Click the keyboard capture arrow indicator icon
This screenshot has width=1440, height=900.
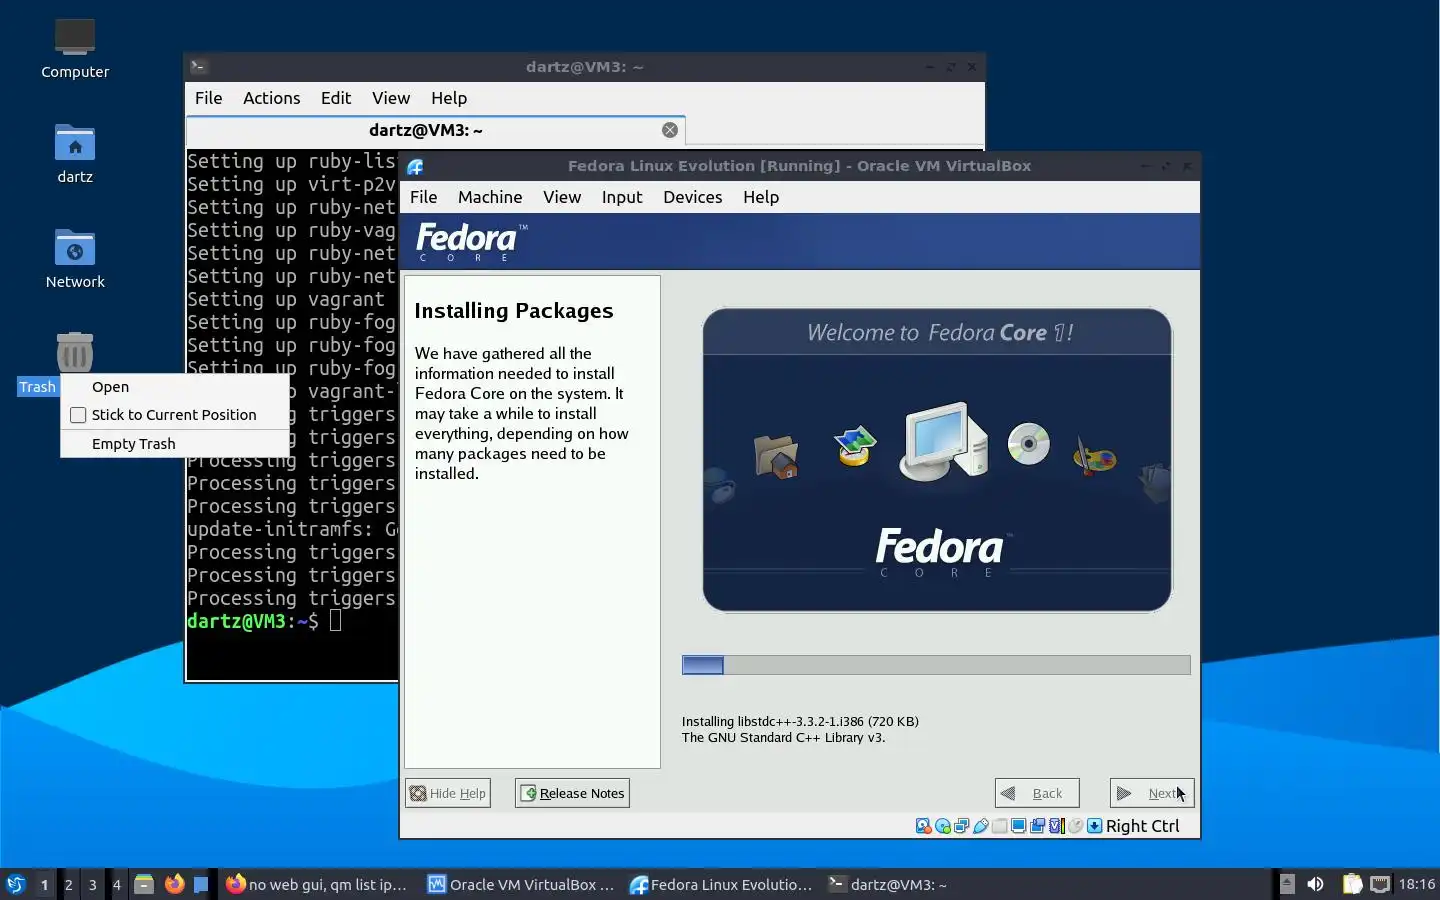point(1094,826)
